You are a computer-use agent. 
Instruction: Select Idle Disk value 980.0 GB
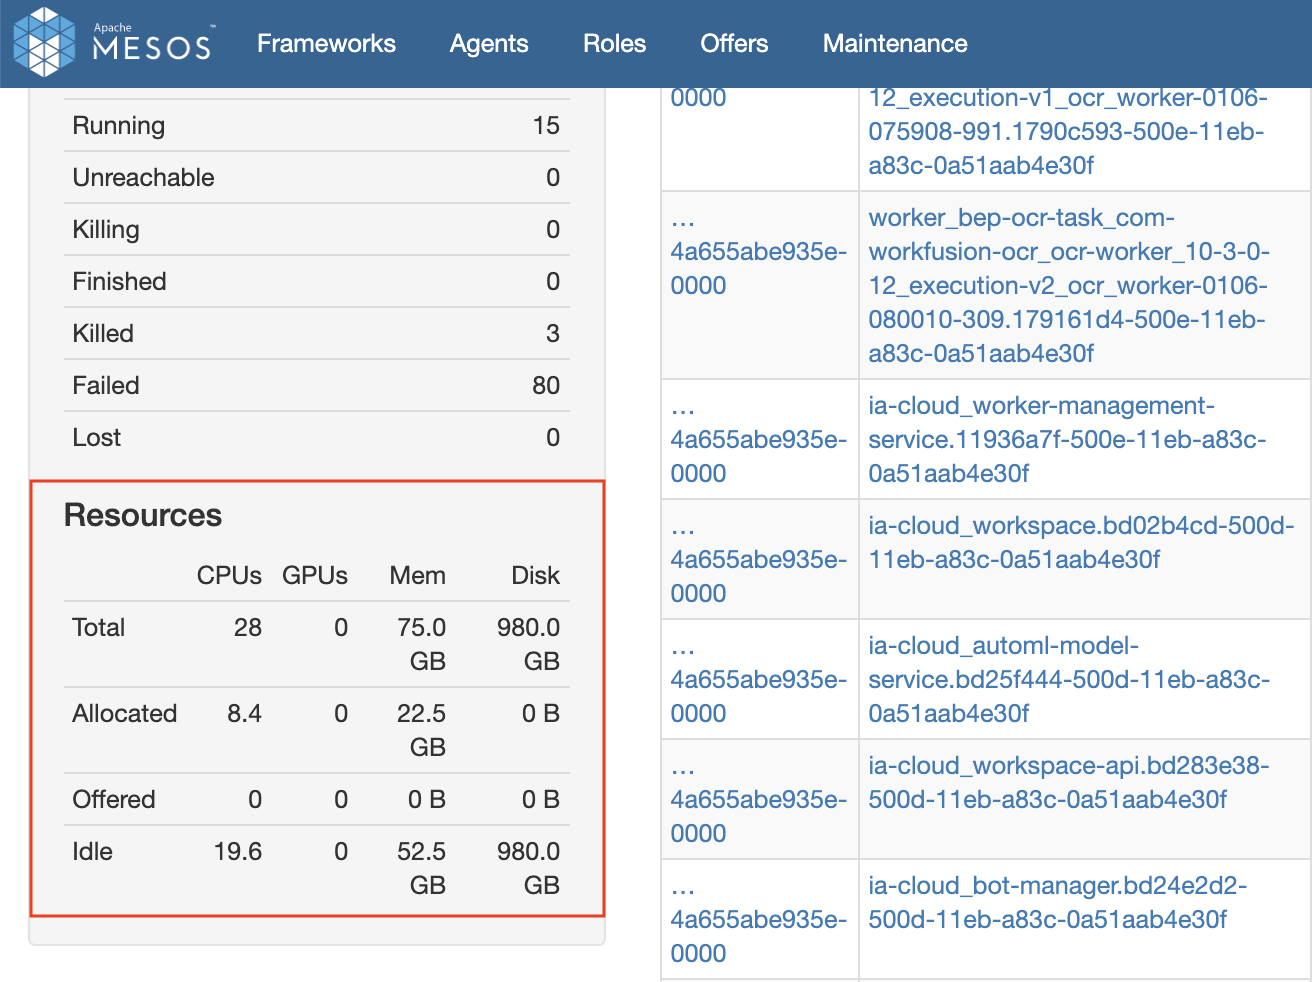click(529, 868)
